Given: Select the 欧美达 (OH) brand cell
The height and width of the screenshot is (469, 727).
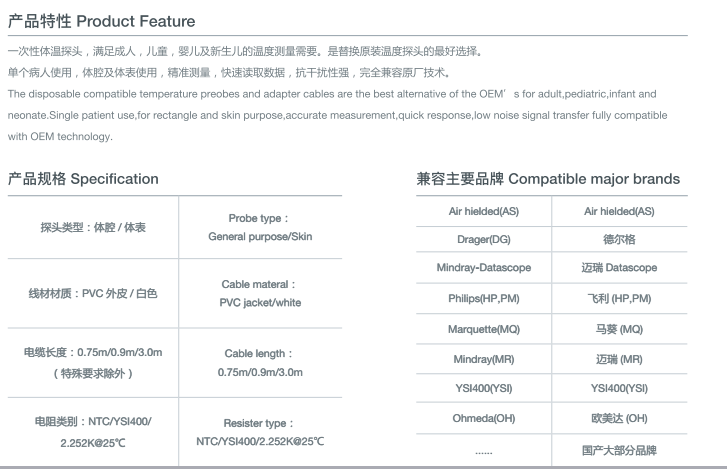Looking at the screenshot, I should point(619,418).
